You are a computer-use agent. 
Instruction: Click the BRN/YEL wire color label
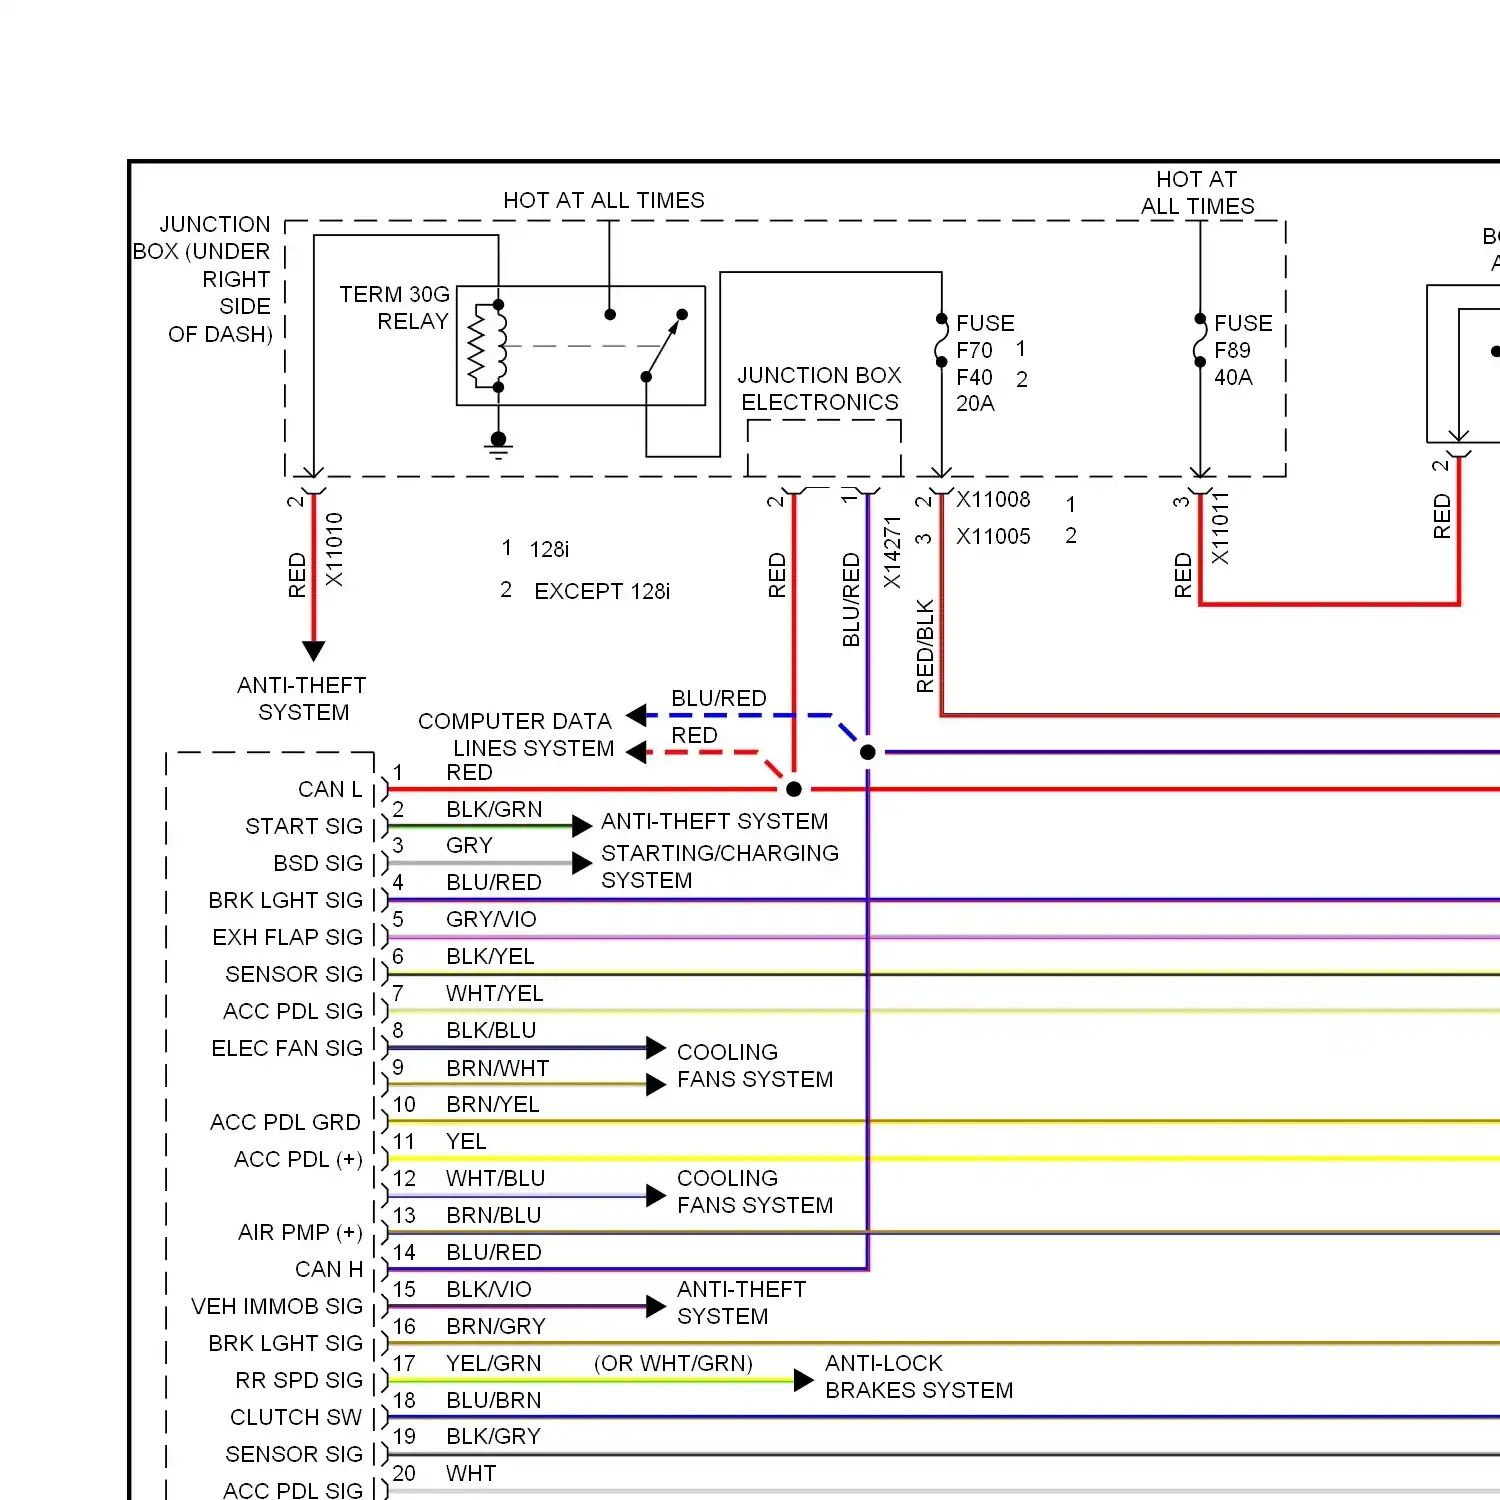click(x=493, y=1105)
